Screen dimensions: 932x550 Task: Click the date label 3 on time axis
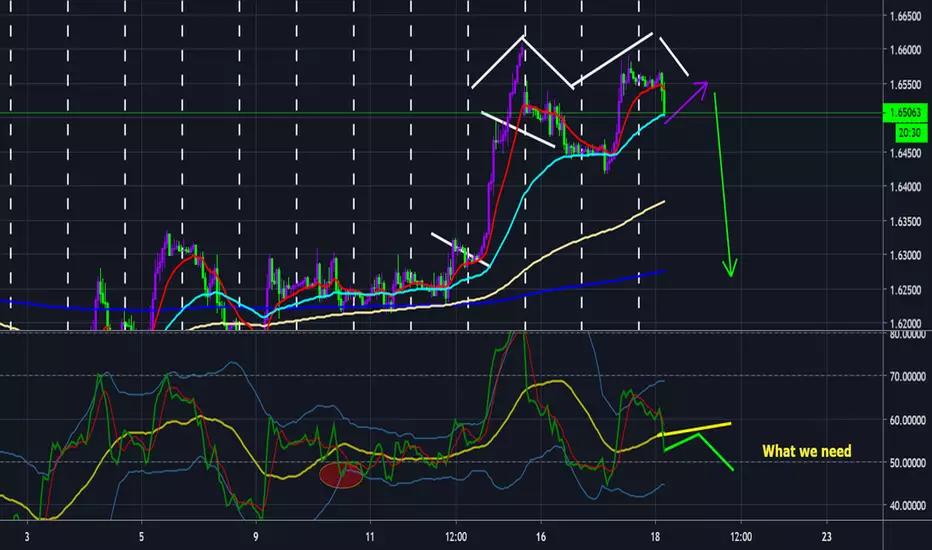[x=27, y=537]
